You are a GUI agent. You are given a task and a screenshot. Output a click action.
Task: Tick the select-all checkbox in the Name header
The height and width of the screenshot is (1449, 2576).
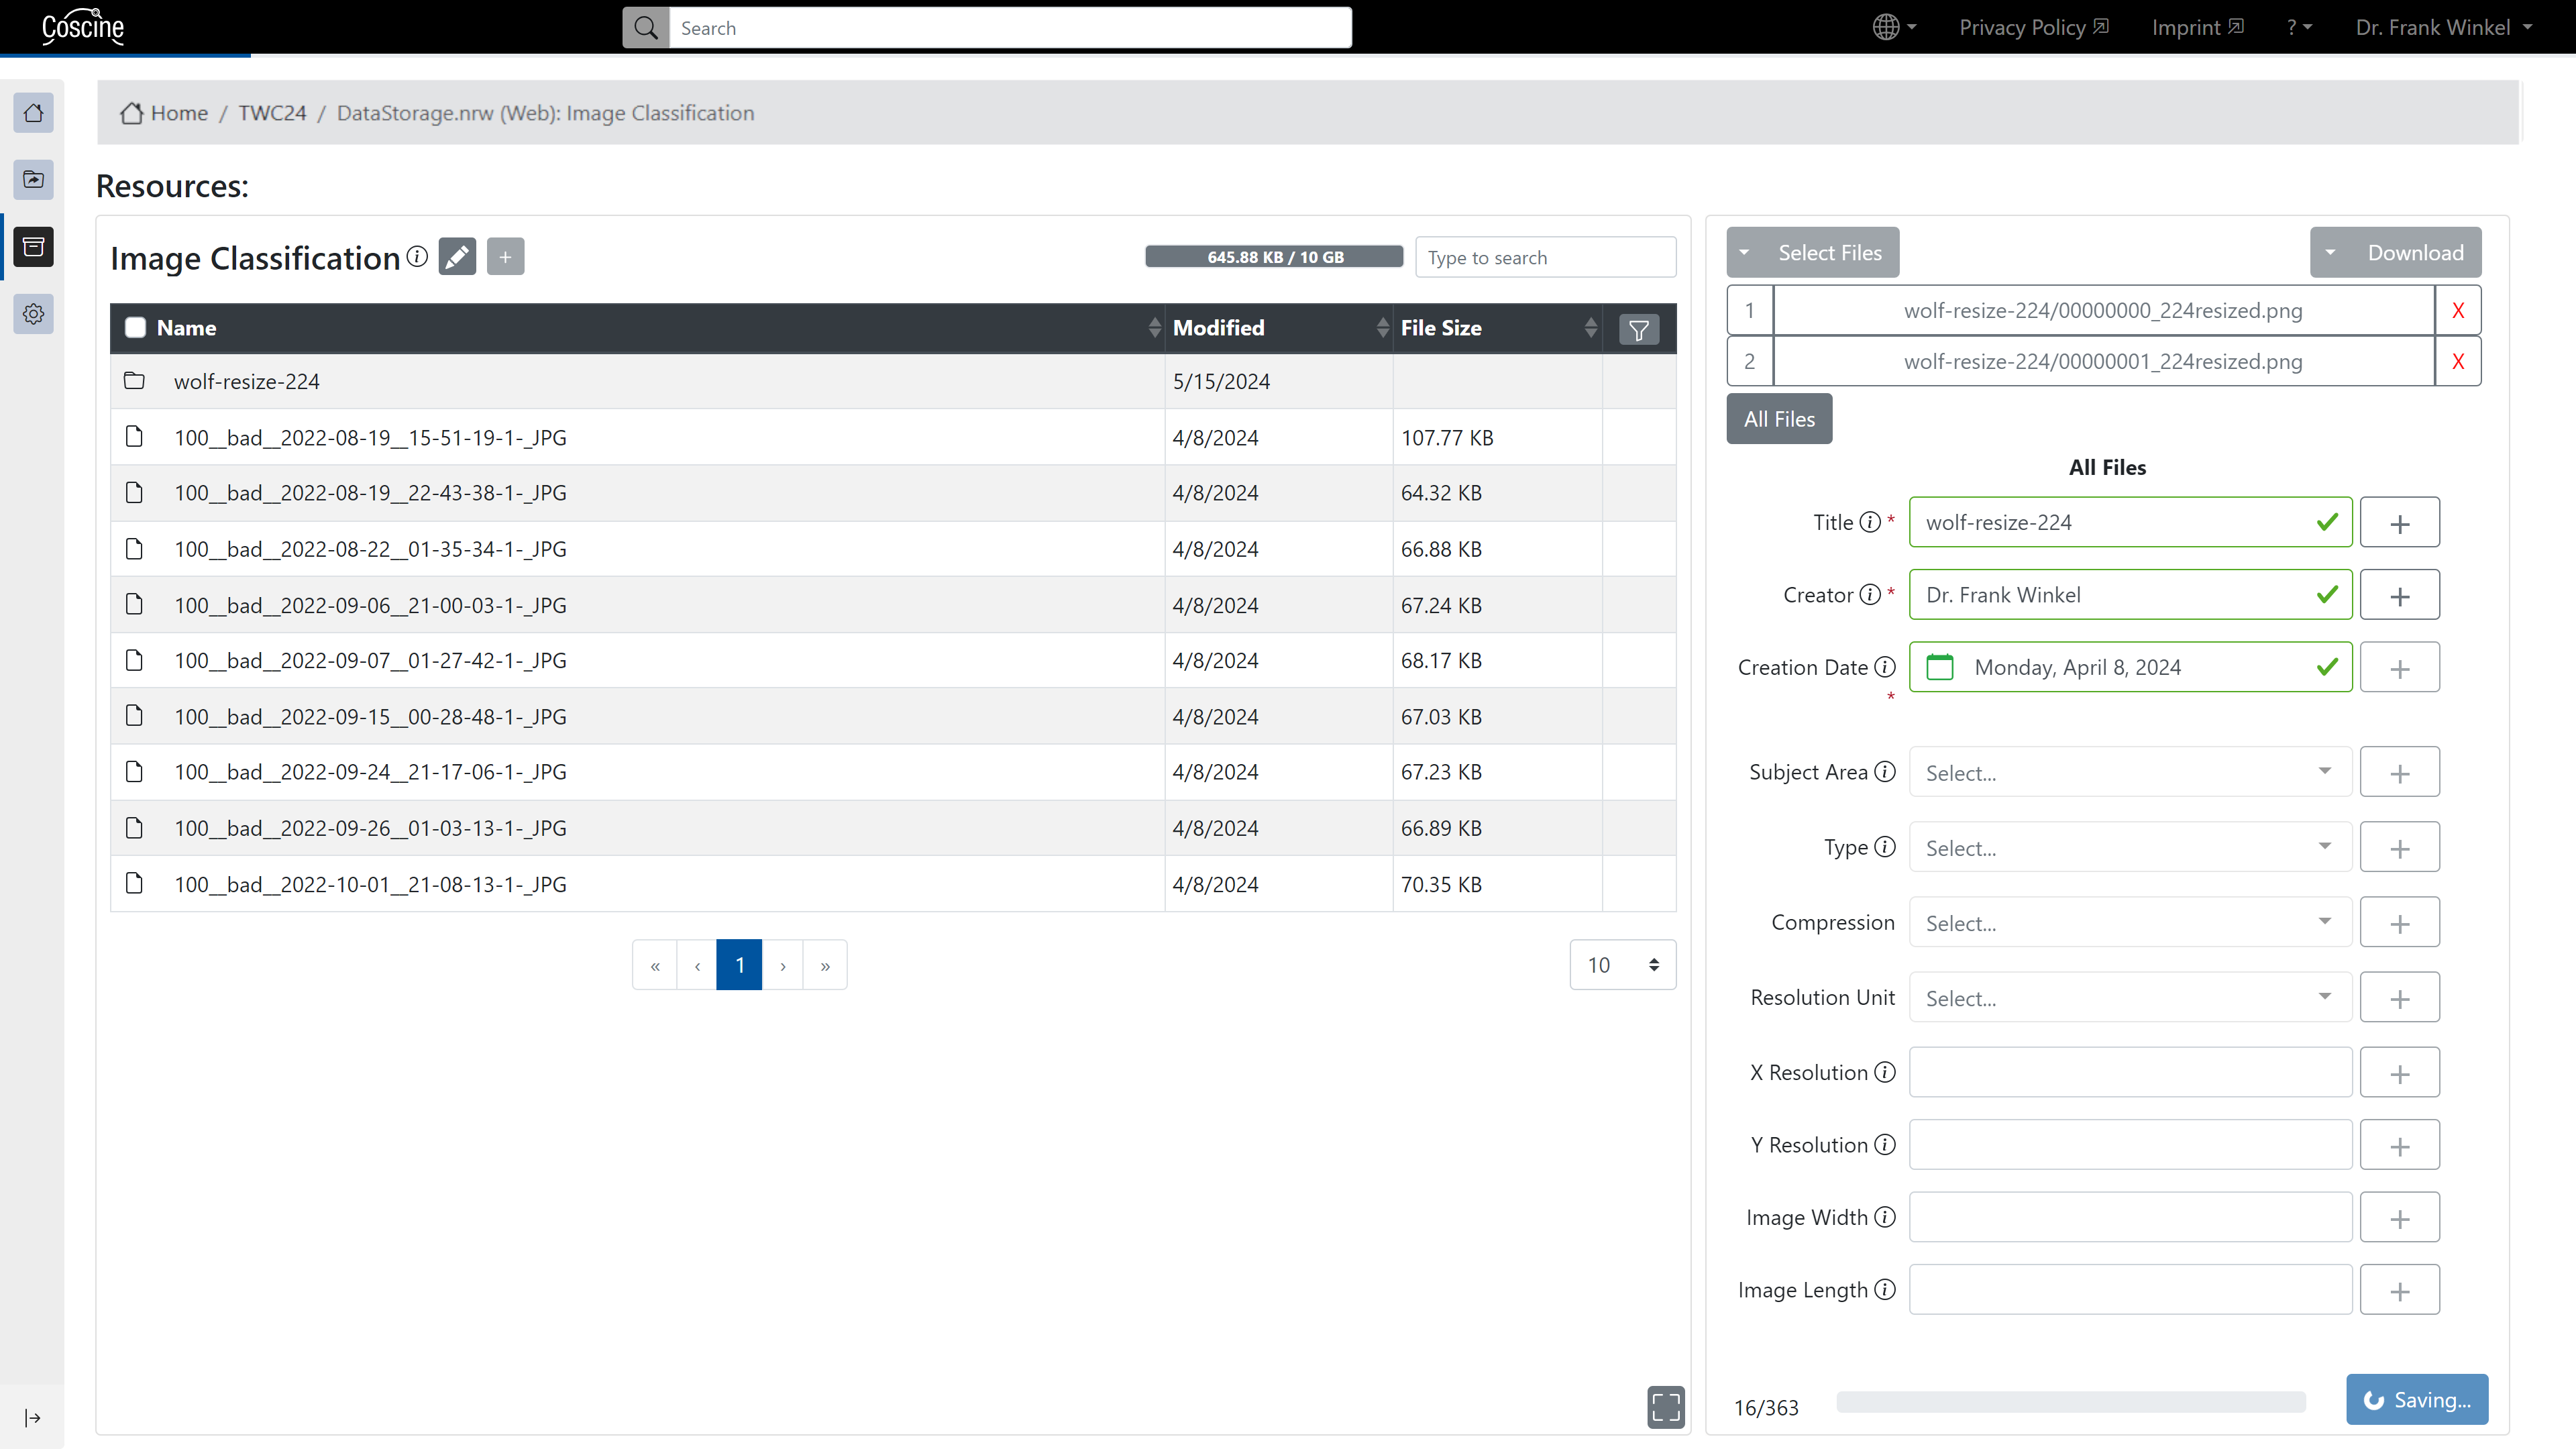point(135,328)
